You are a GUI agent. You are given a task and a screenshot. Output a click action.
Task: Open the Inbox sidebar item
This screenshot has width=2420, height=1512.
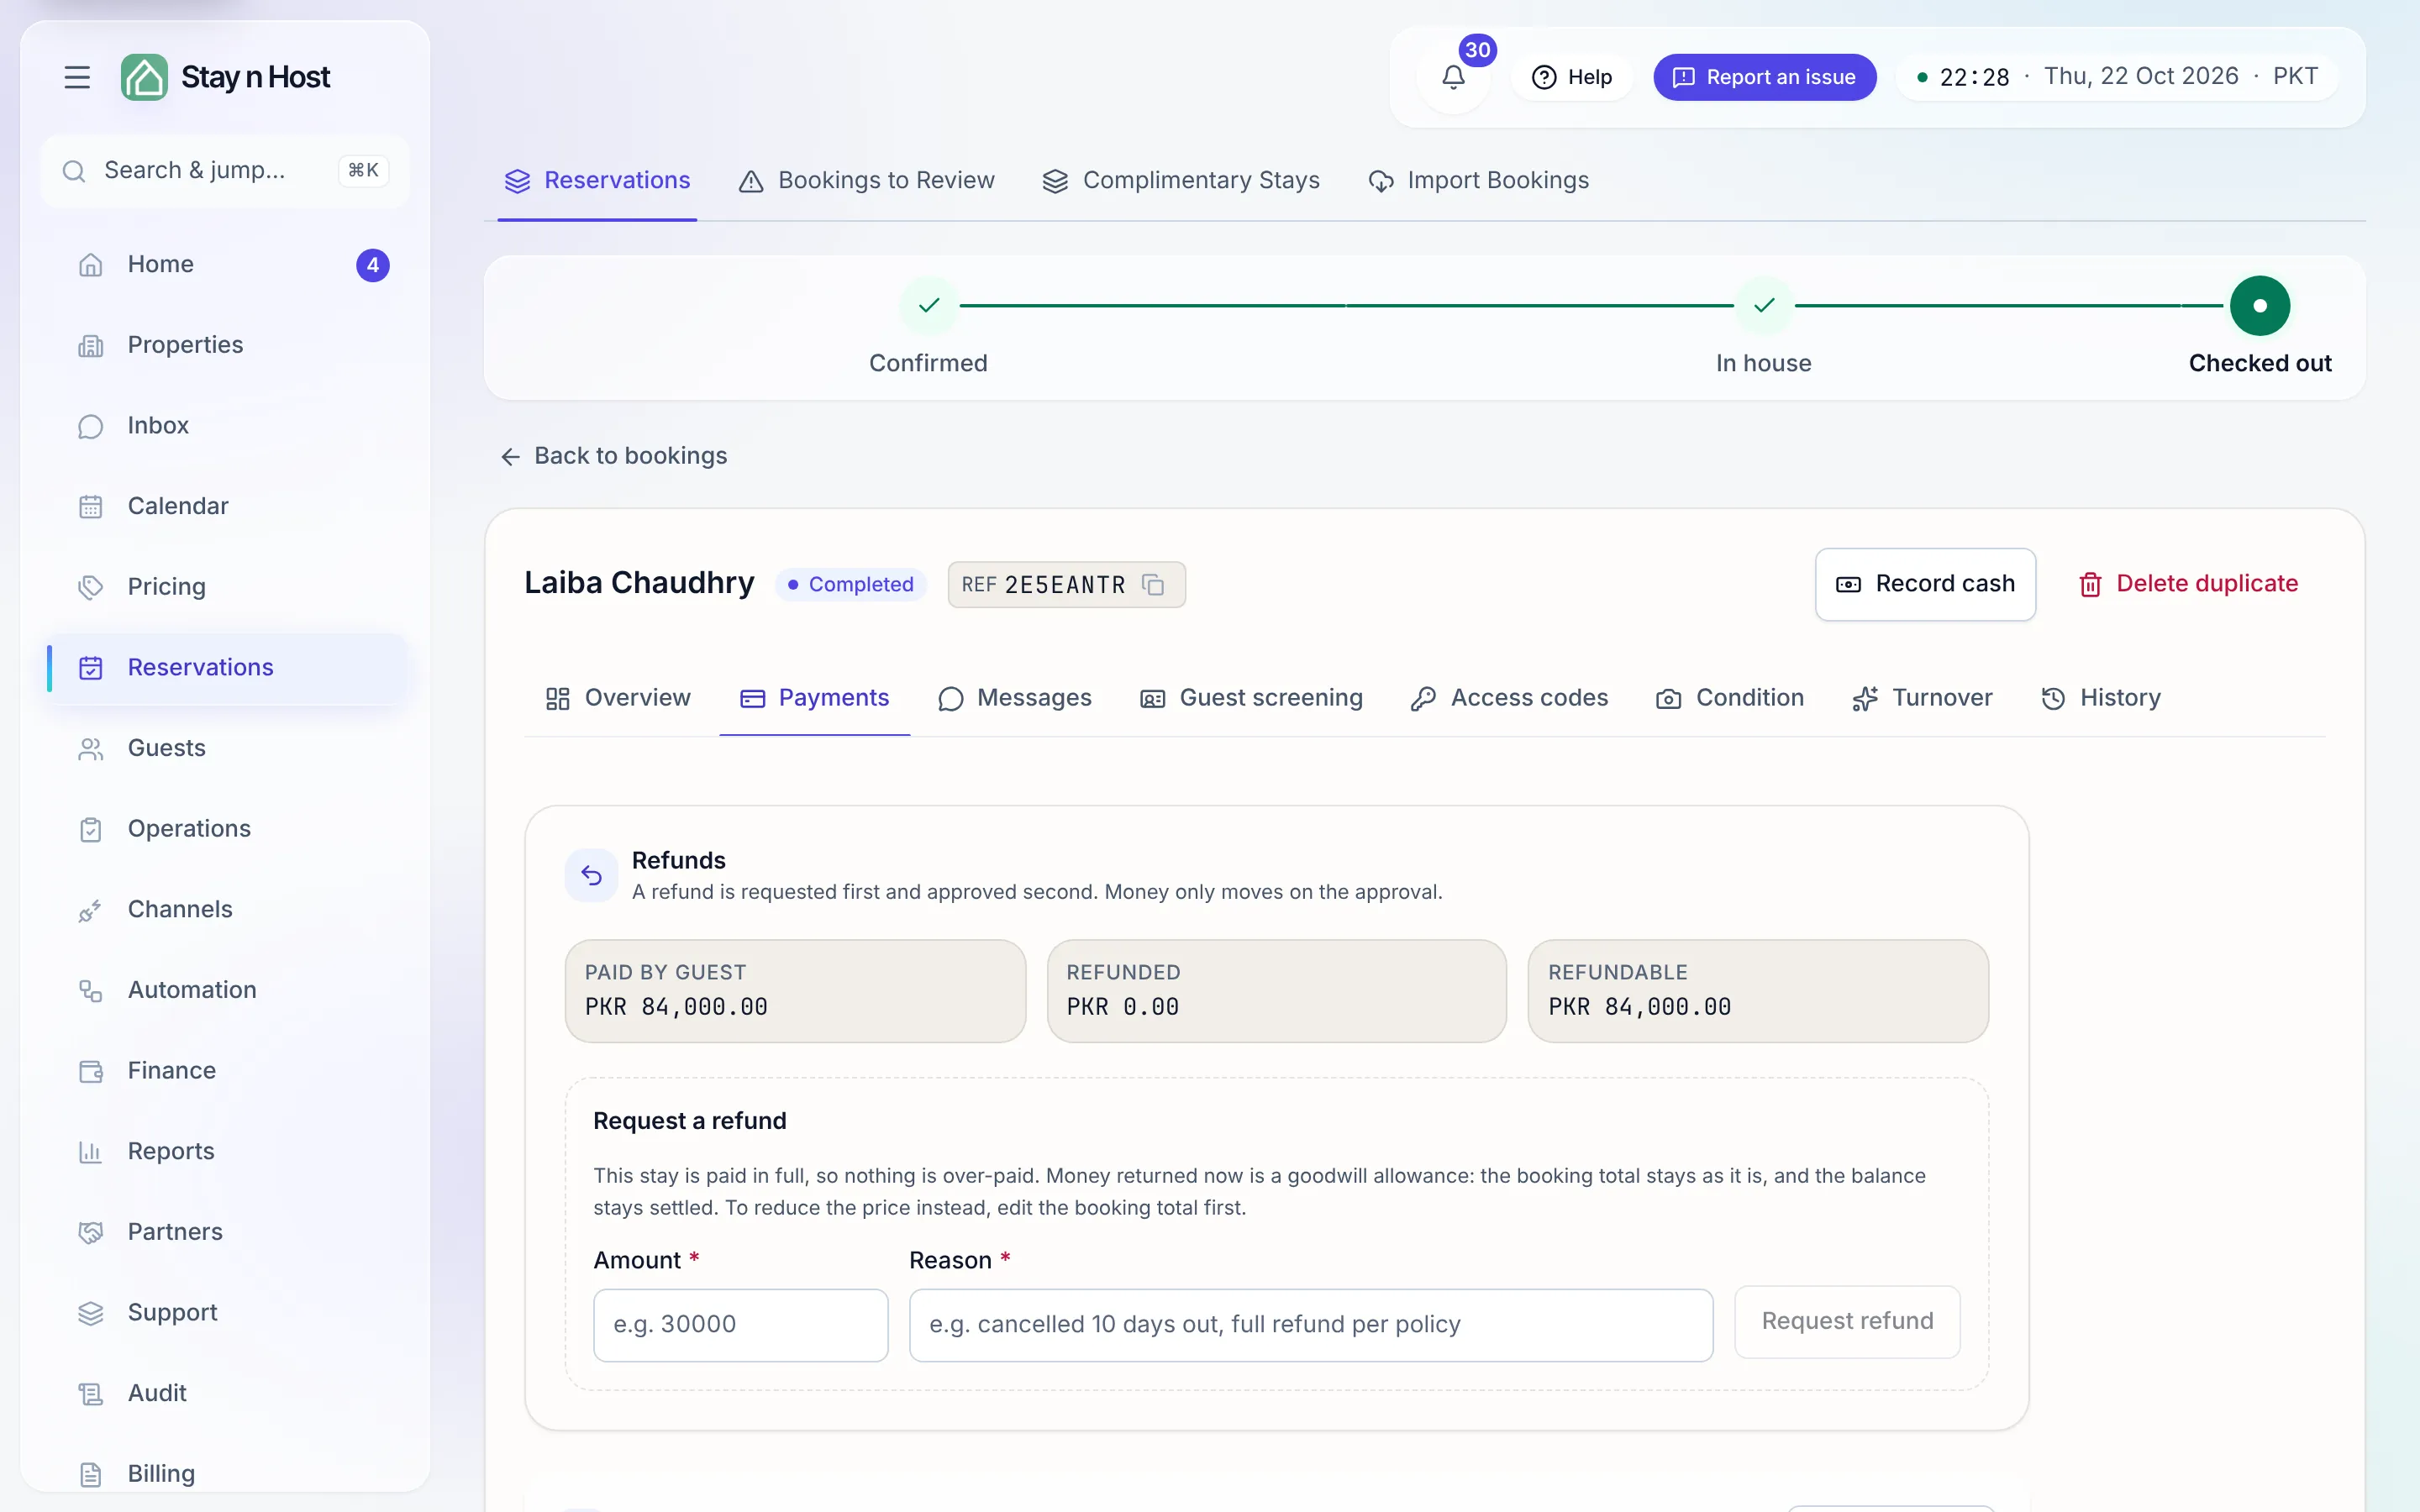tap(227, 426)
